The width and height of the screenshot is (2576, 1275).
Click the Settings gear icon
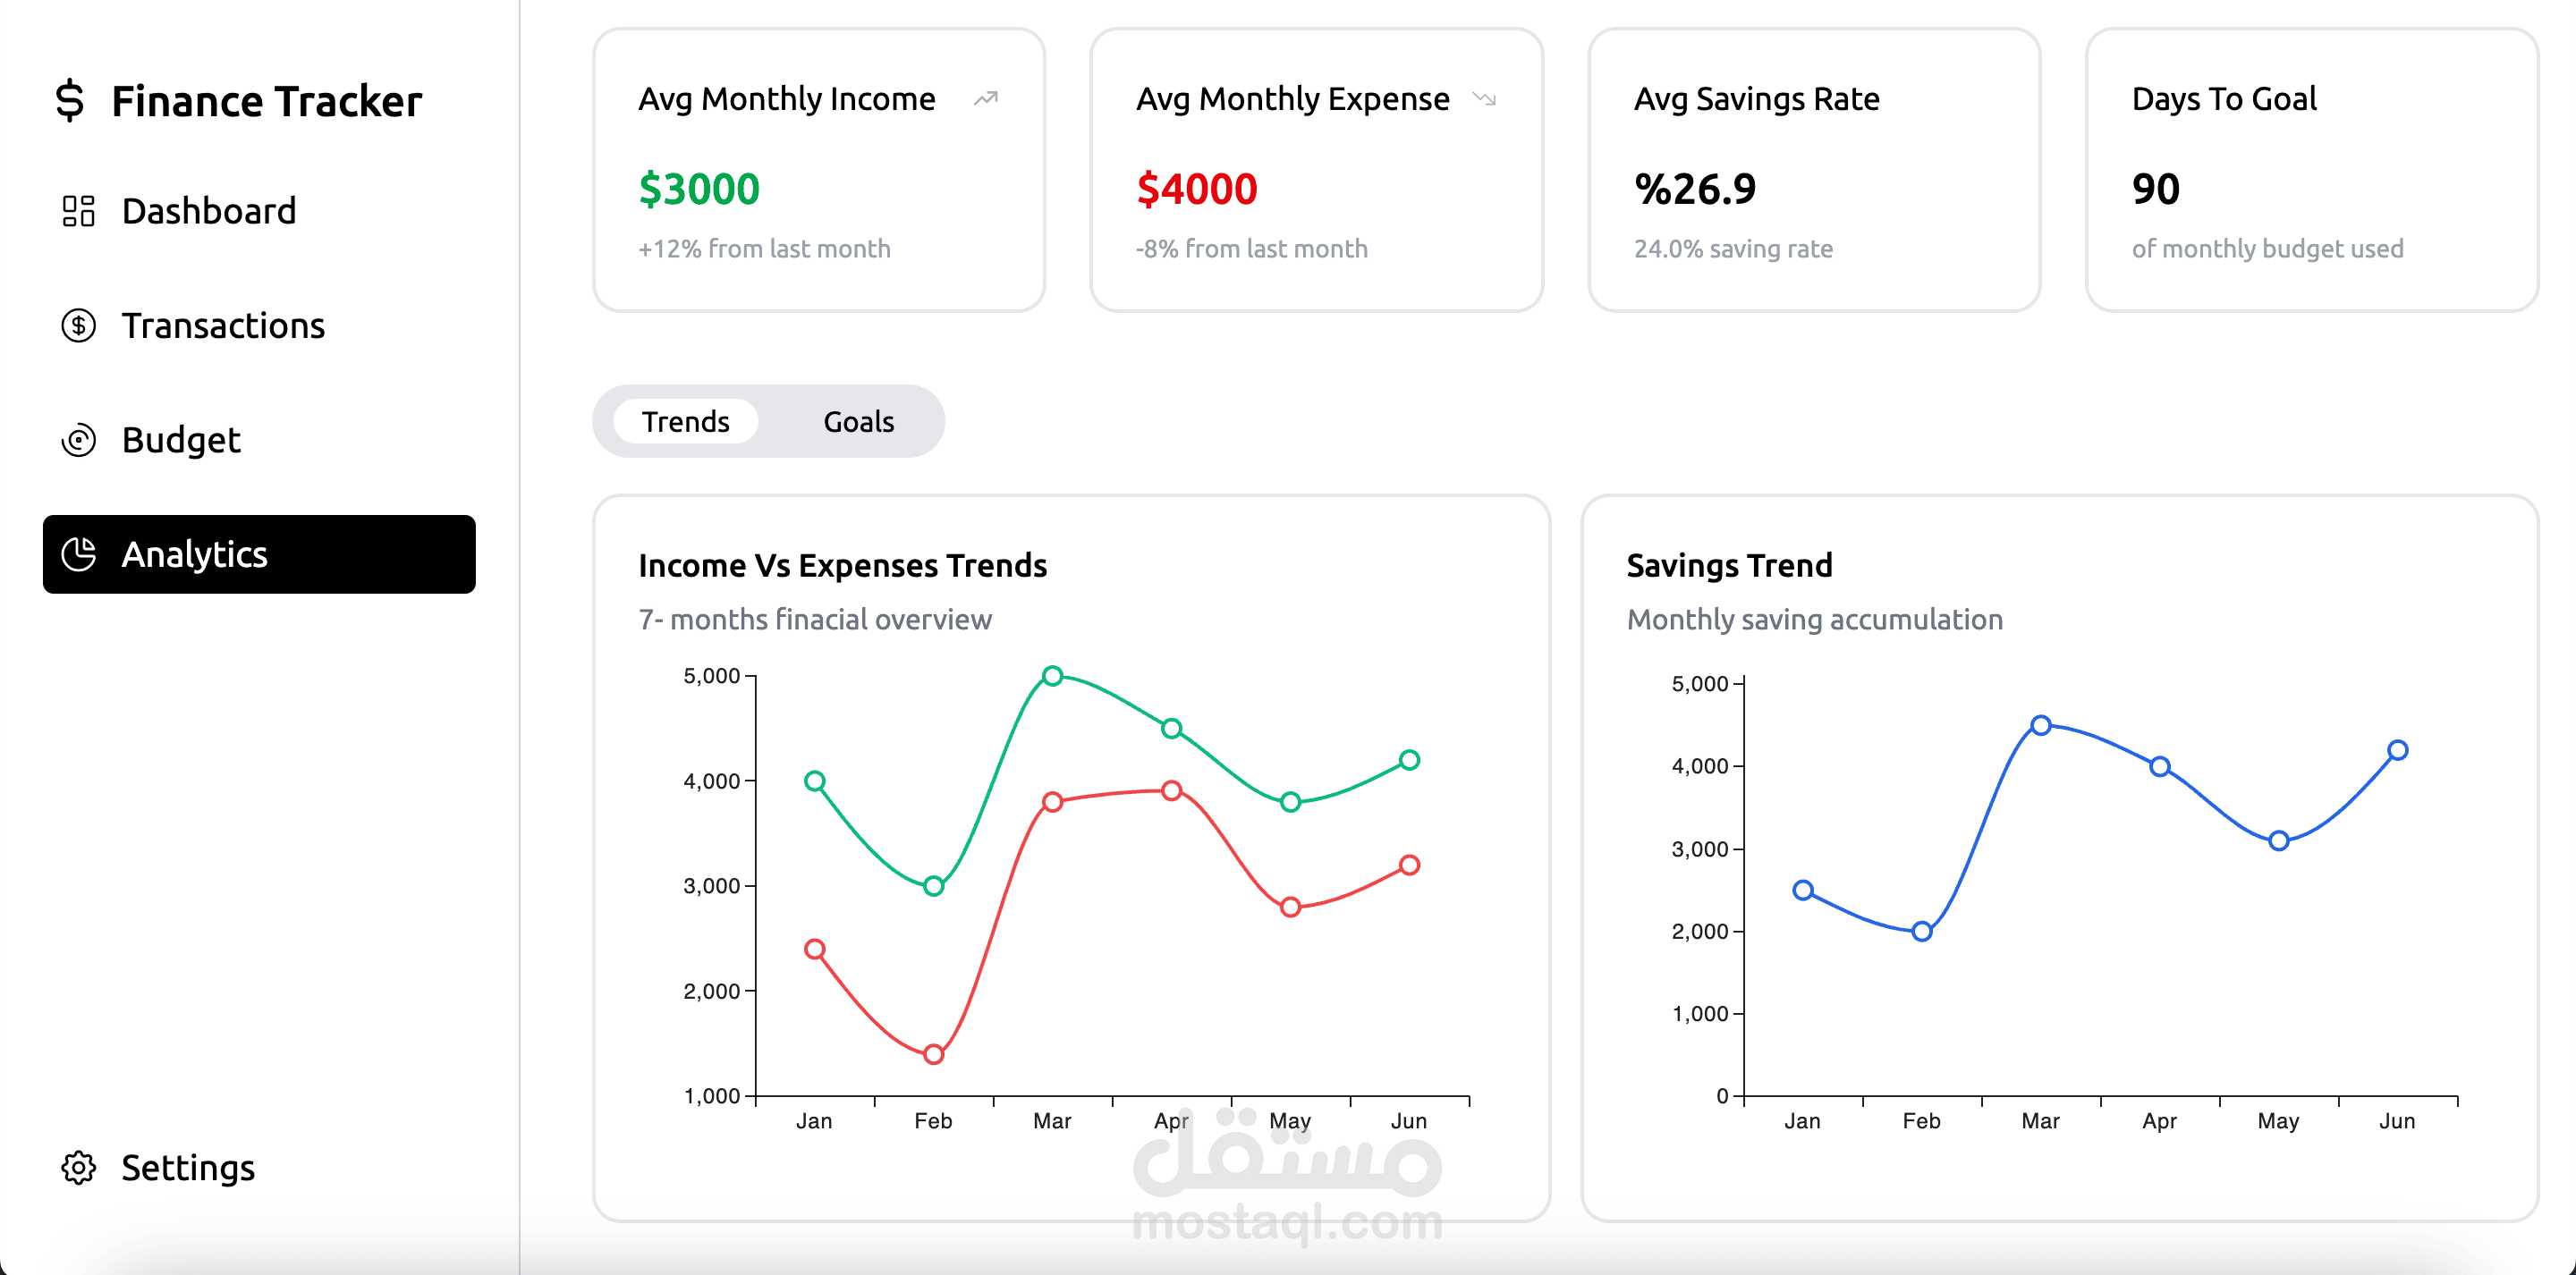pyautogui.click(x=78, y=1167)
